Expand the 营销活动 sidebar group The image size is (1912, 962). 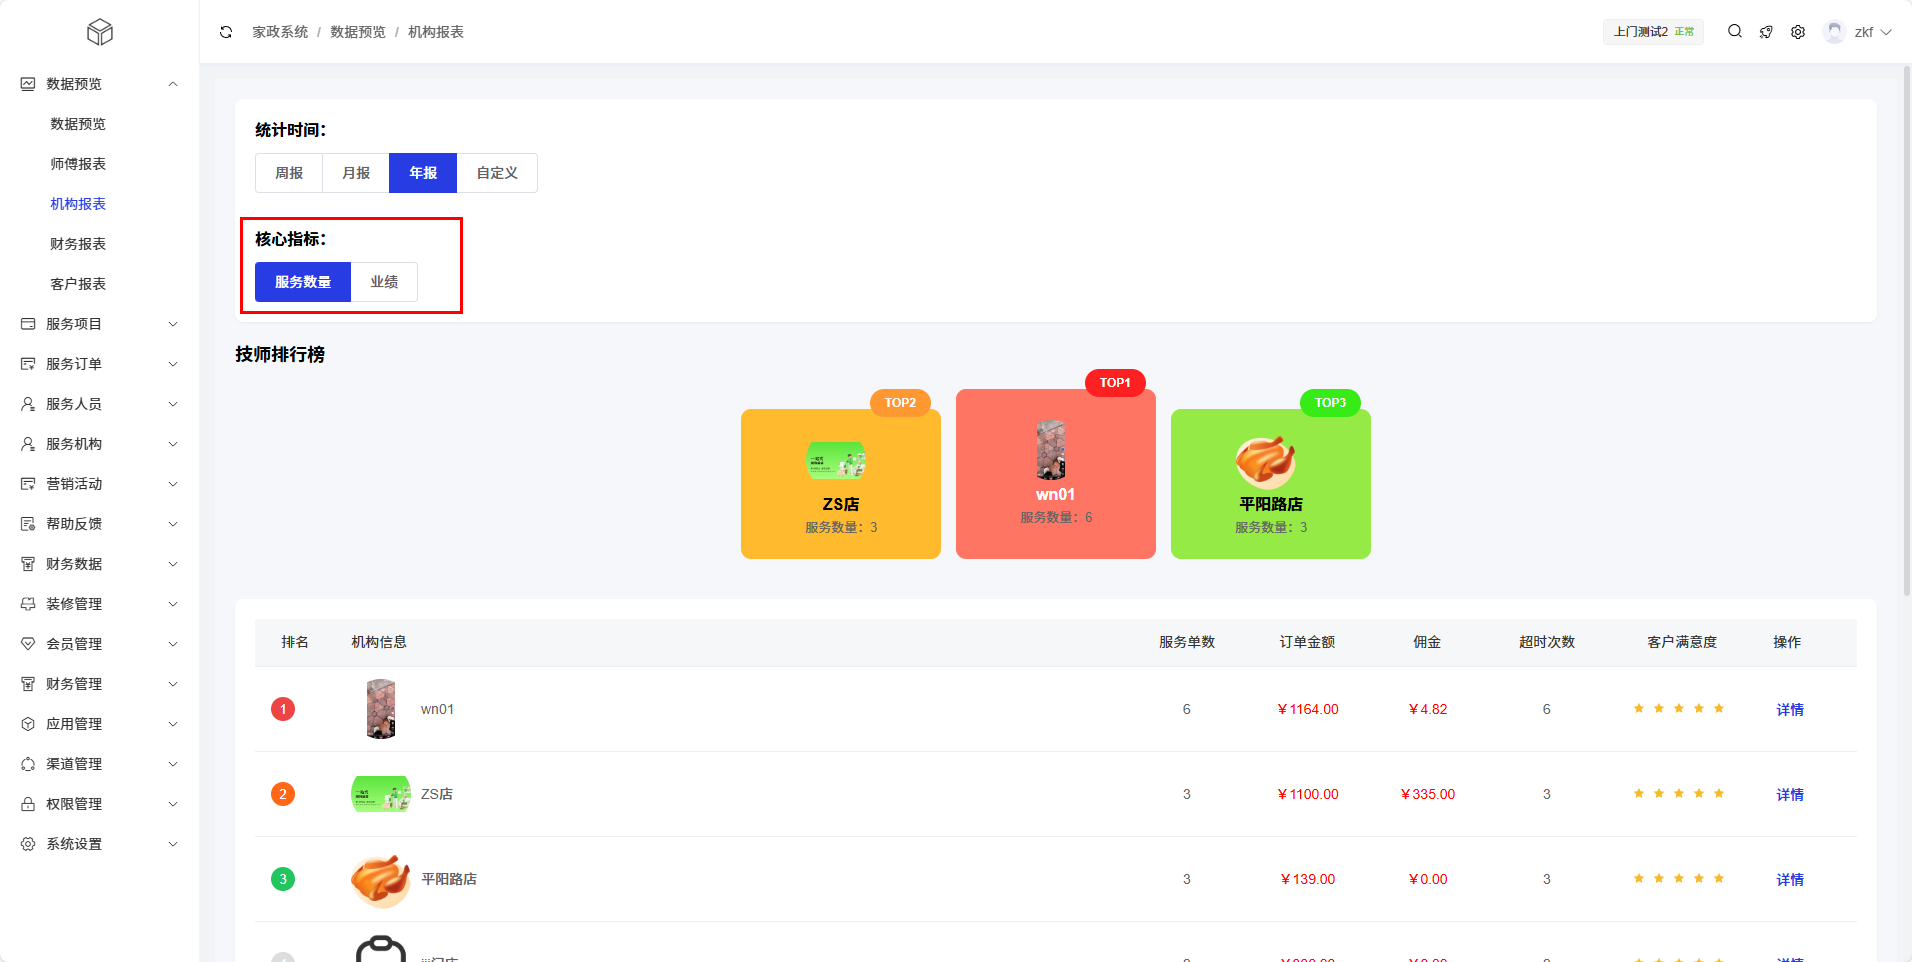[x=173, y=484]
